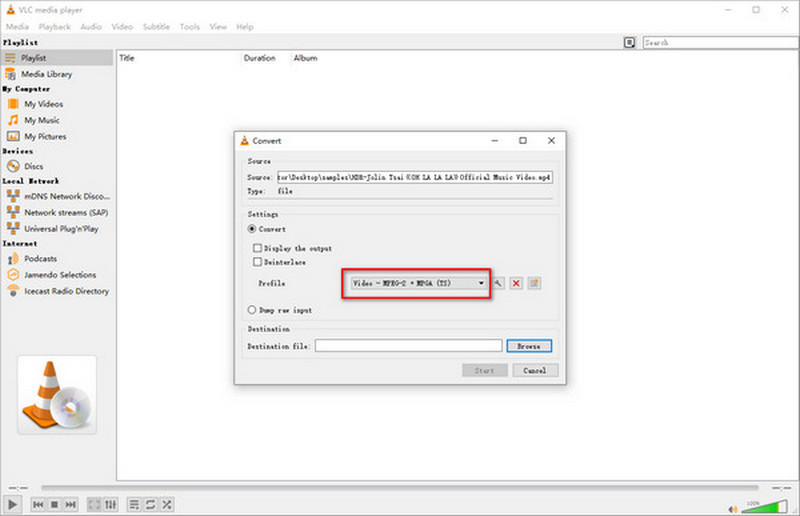Image resolution: width=800 pixels, height=516 pixels.
Task: Open the Profile dropdown list
Action: pyautogui.click(x=418, y=283)
